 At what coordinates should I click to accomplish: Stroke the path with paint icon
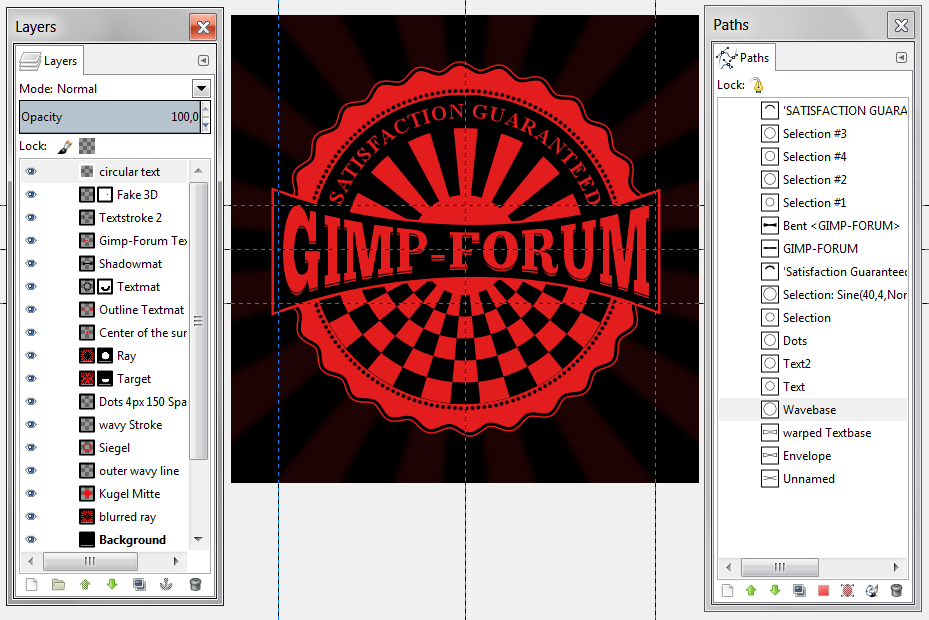872,590
